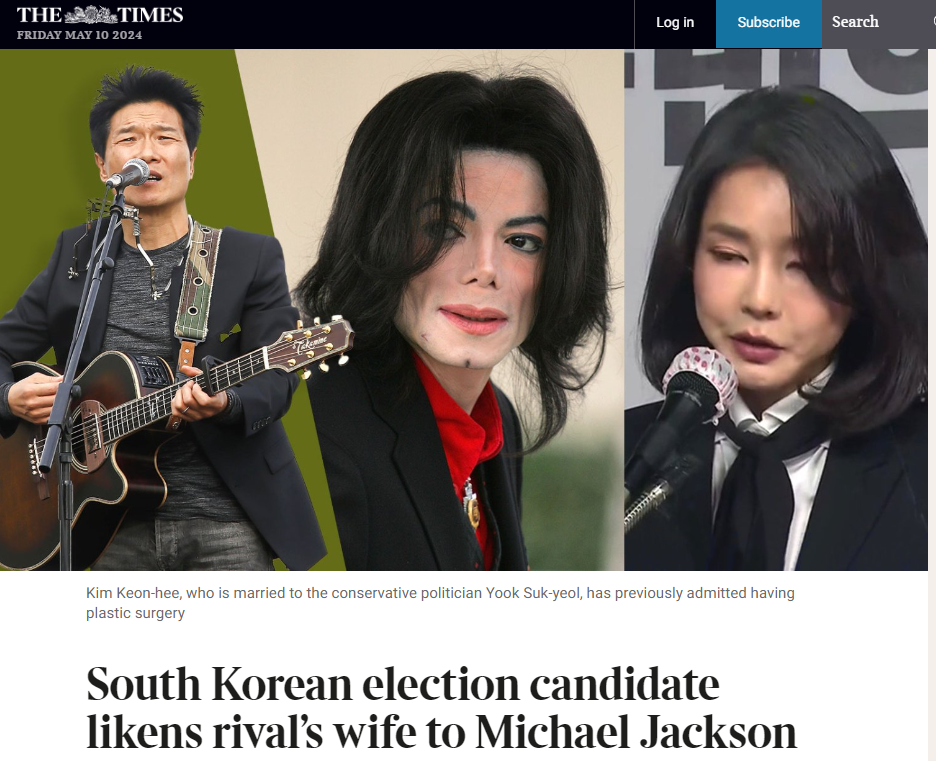Click The Times crest emblem in masthead
Viewport: 936px width, 761px height.
[x=91, y=14]
